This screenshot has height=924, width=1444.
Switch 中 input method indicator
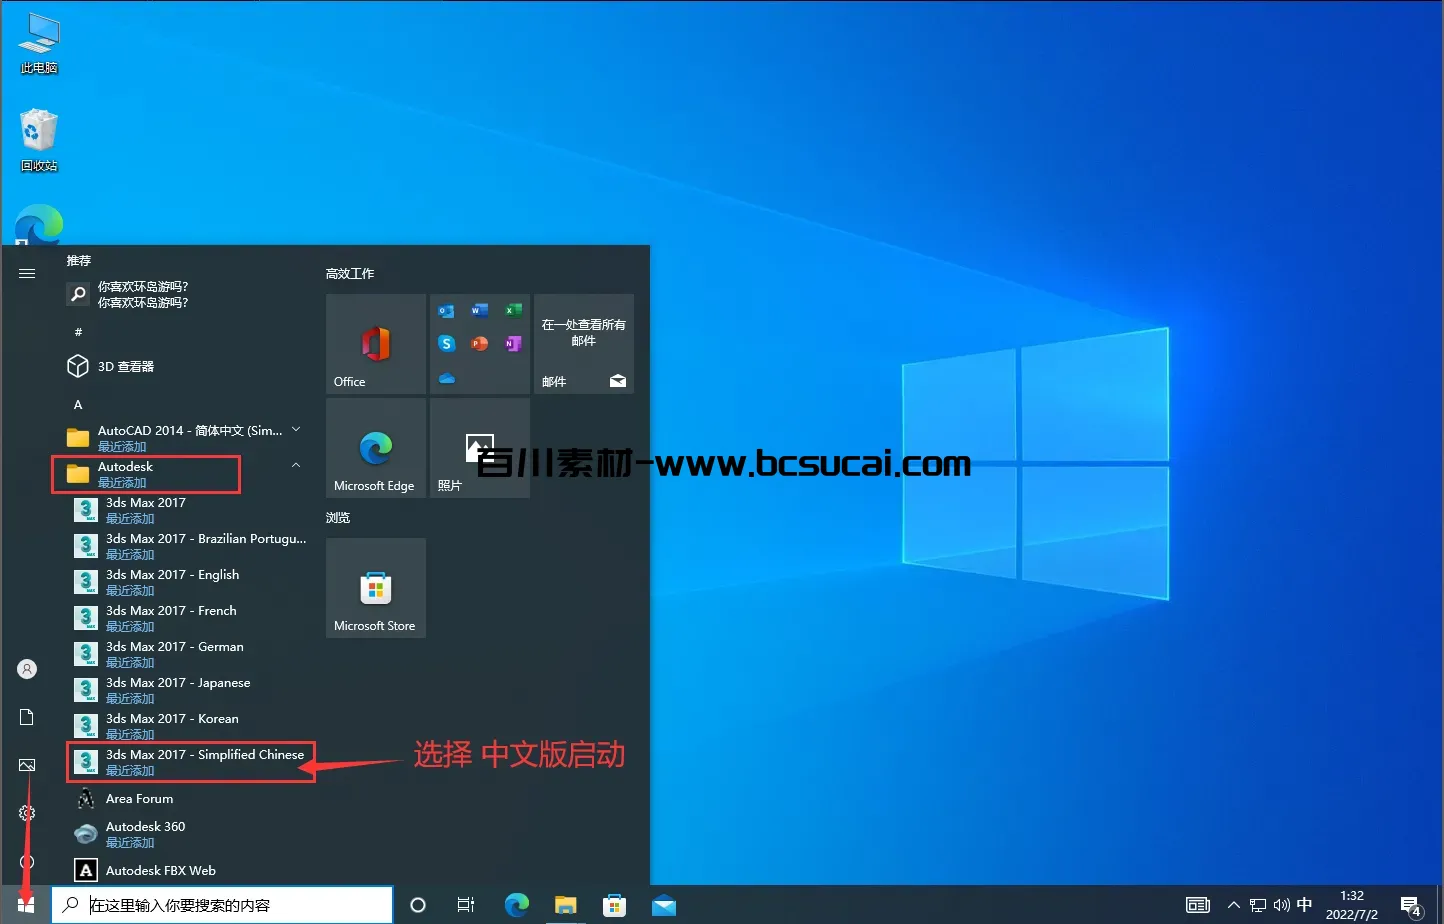pos(1304,904)
